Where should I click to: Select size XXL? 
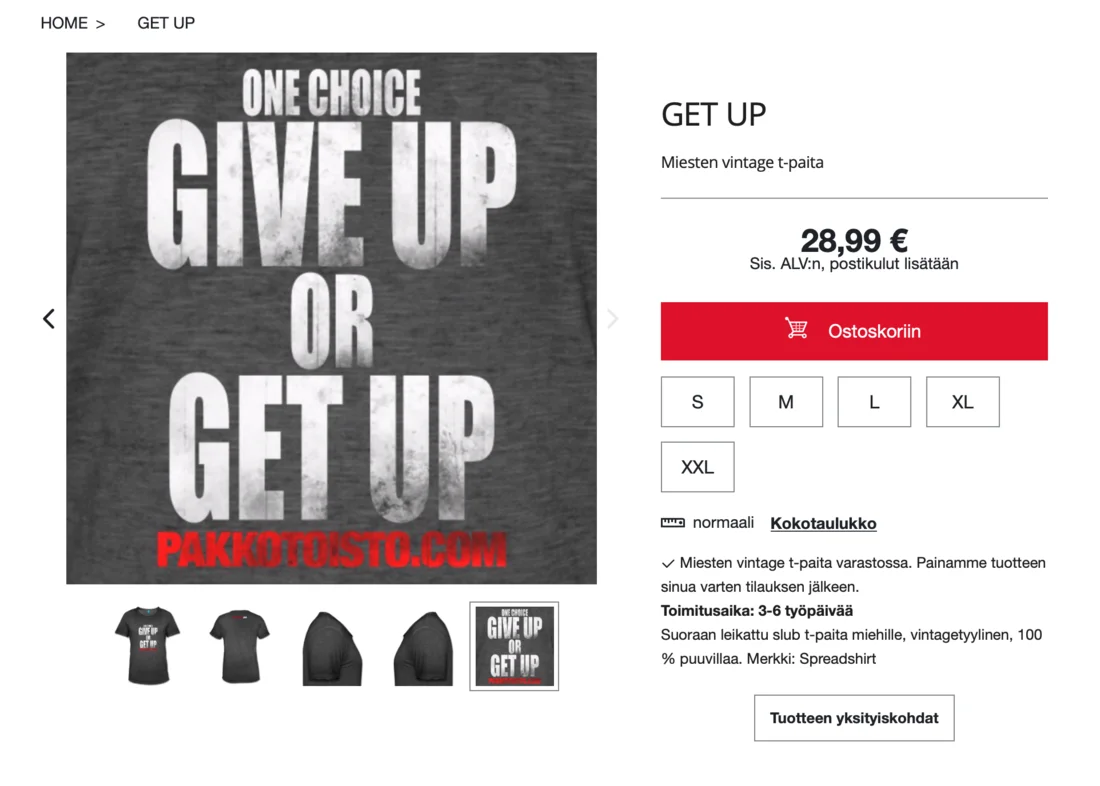pyautogui.click(x=697, y=467)
